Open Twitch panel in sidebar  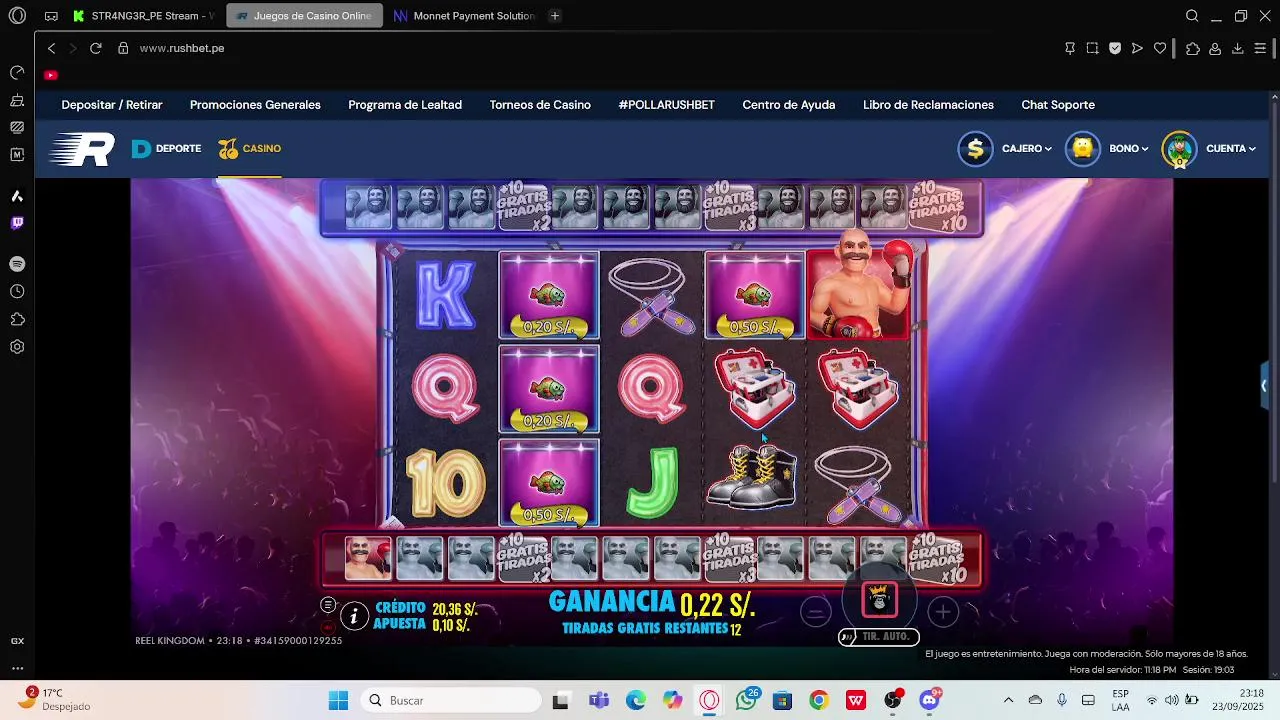[x=17, y=224]
